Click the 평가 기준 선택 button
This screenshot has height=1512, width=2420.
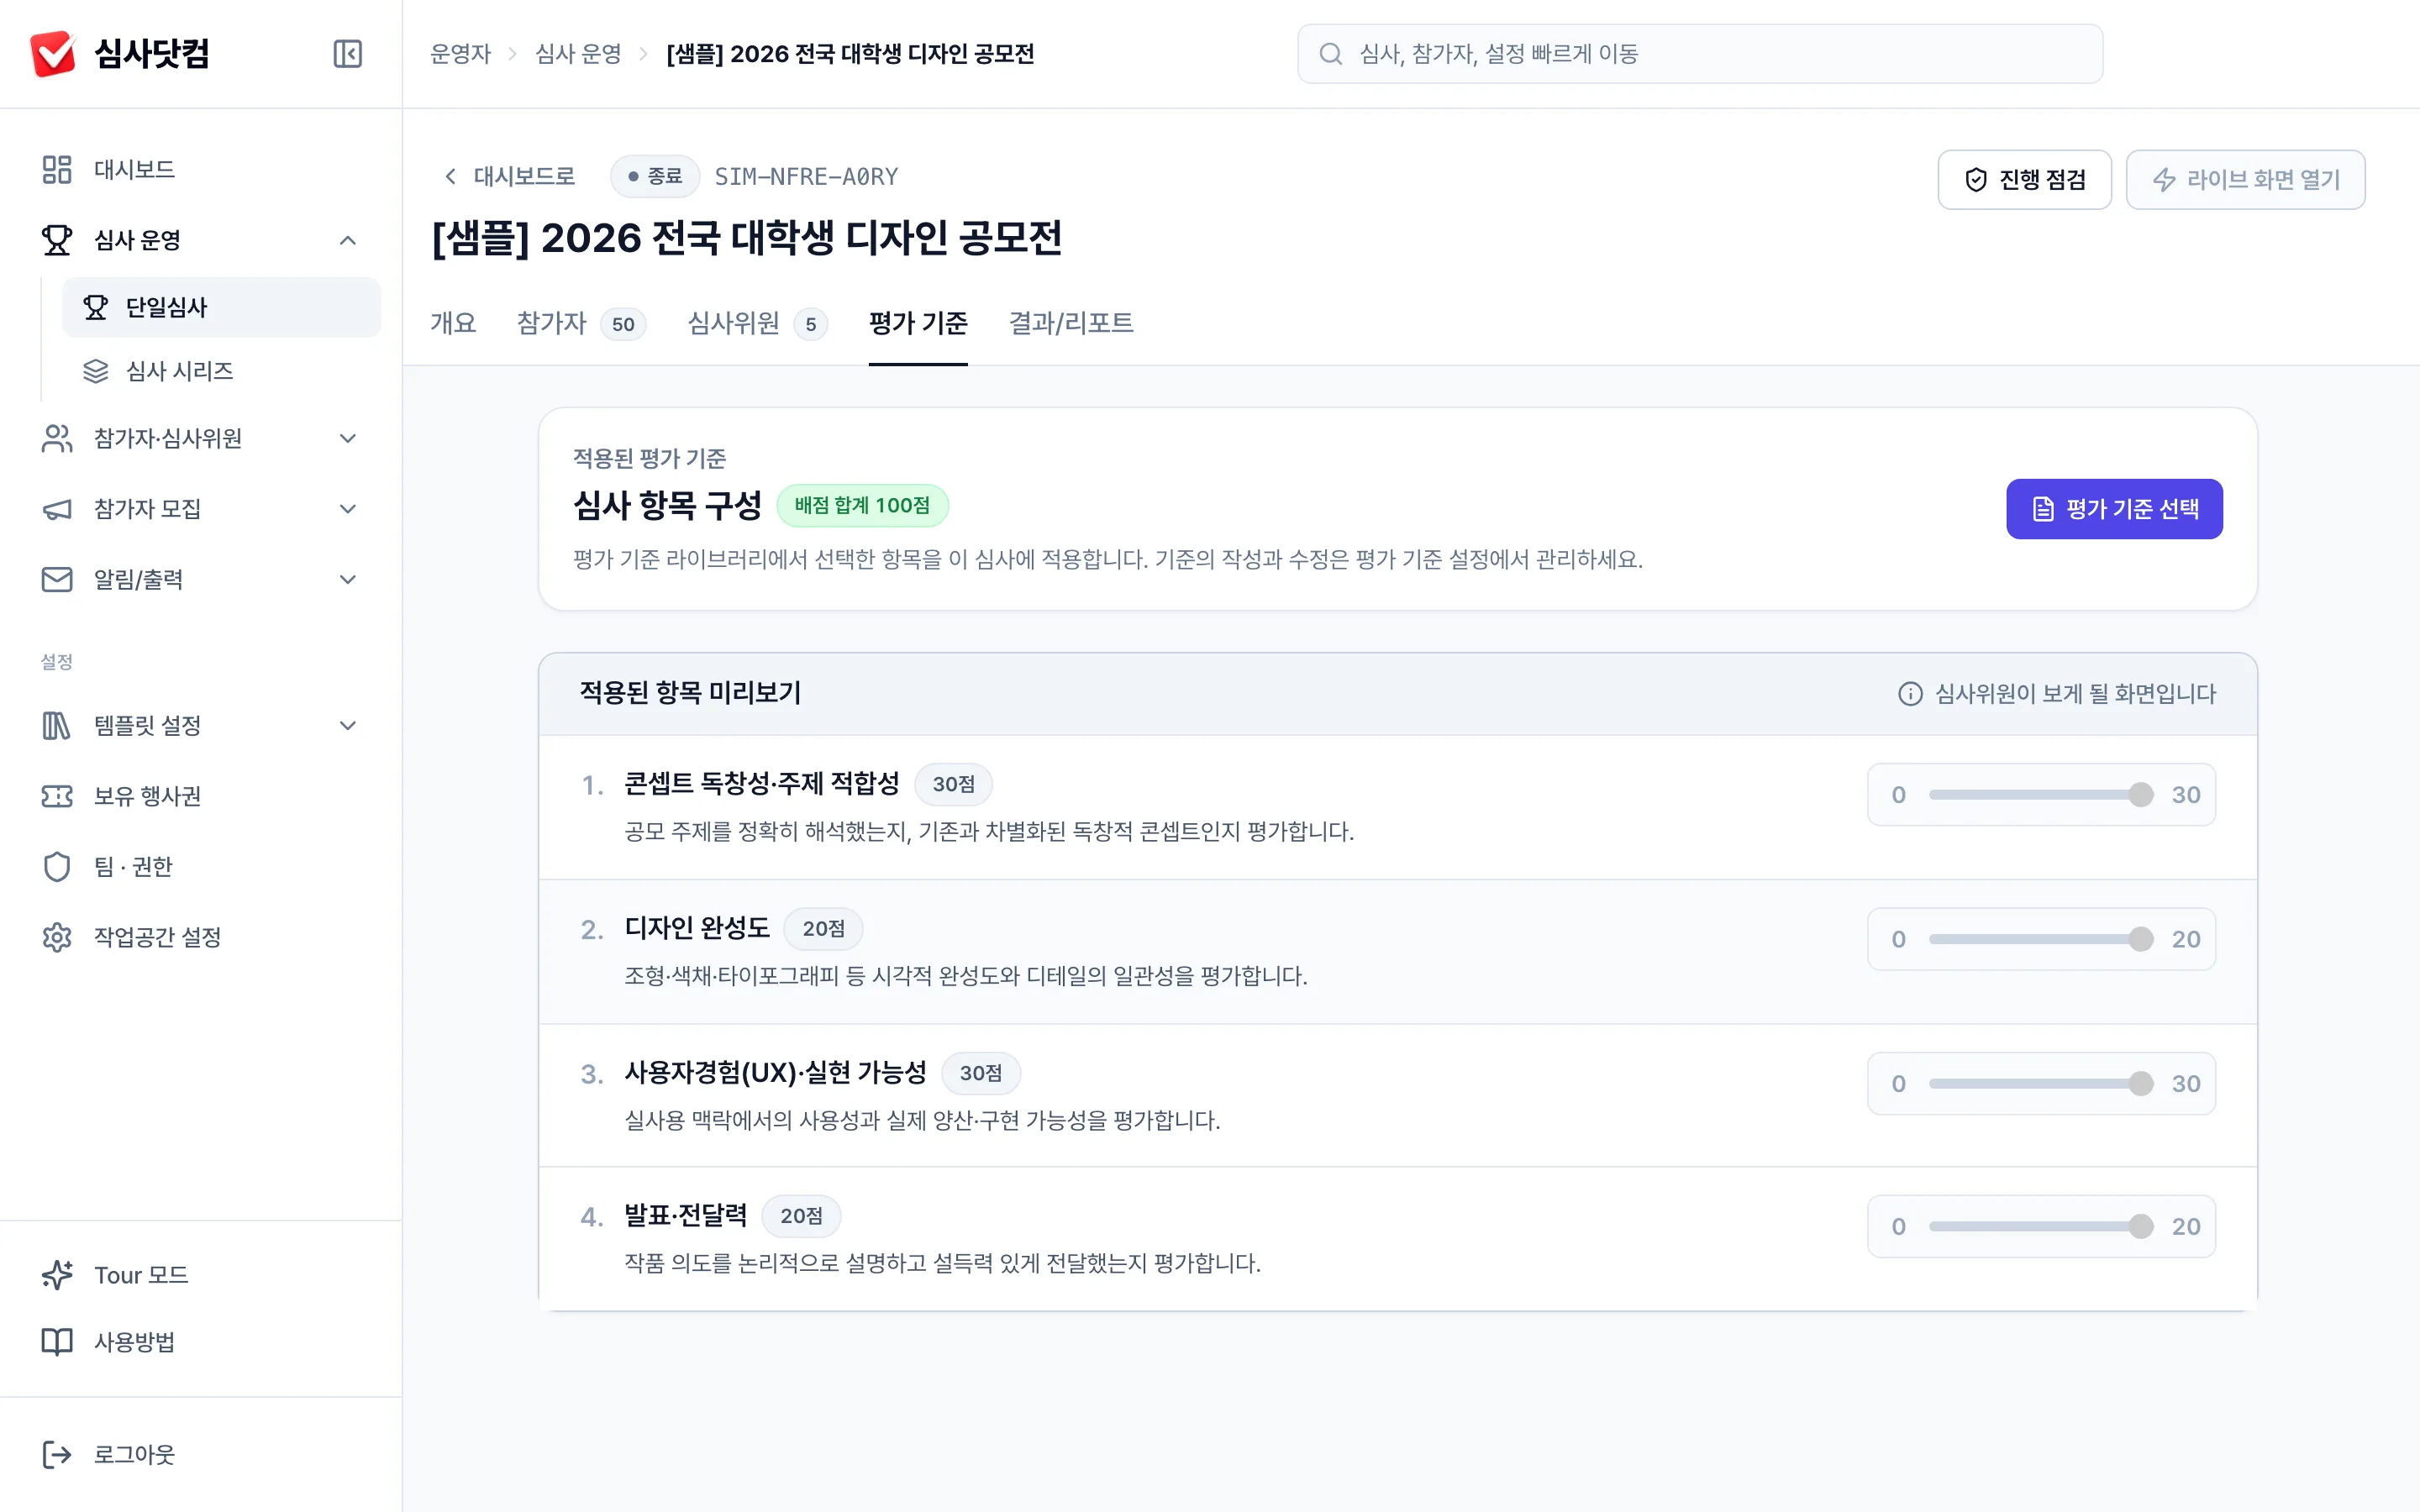tap(2114, 509)
